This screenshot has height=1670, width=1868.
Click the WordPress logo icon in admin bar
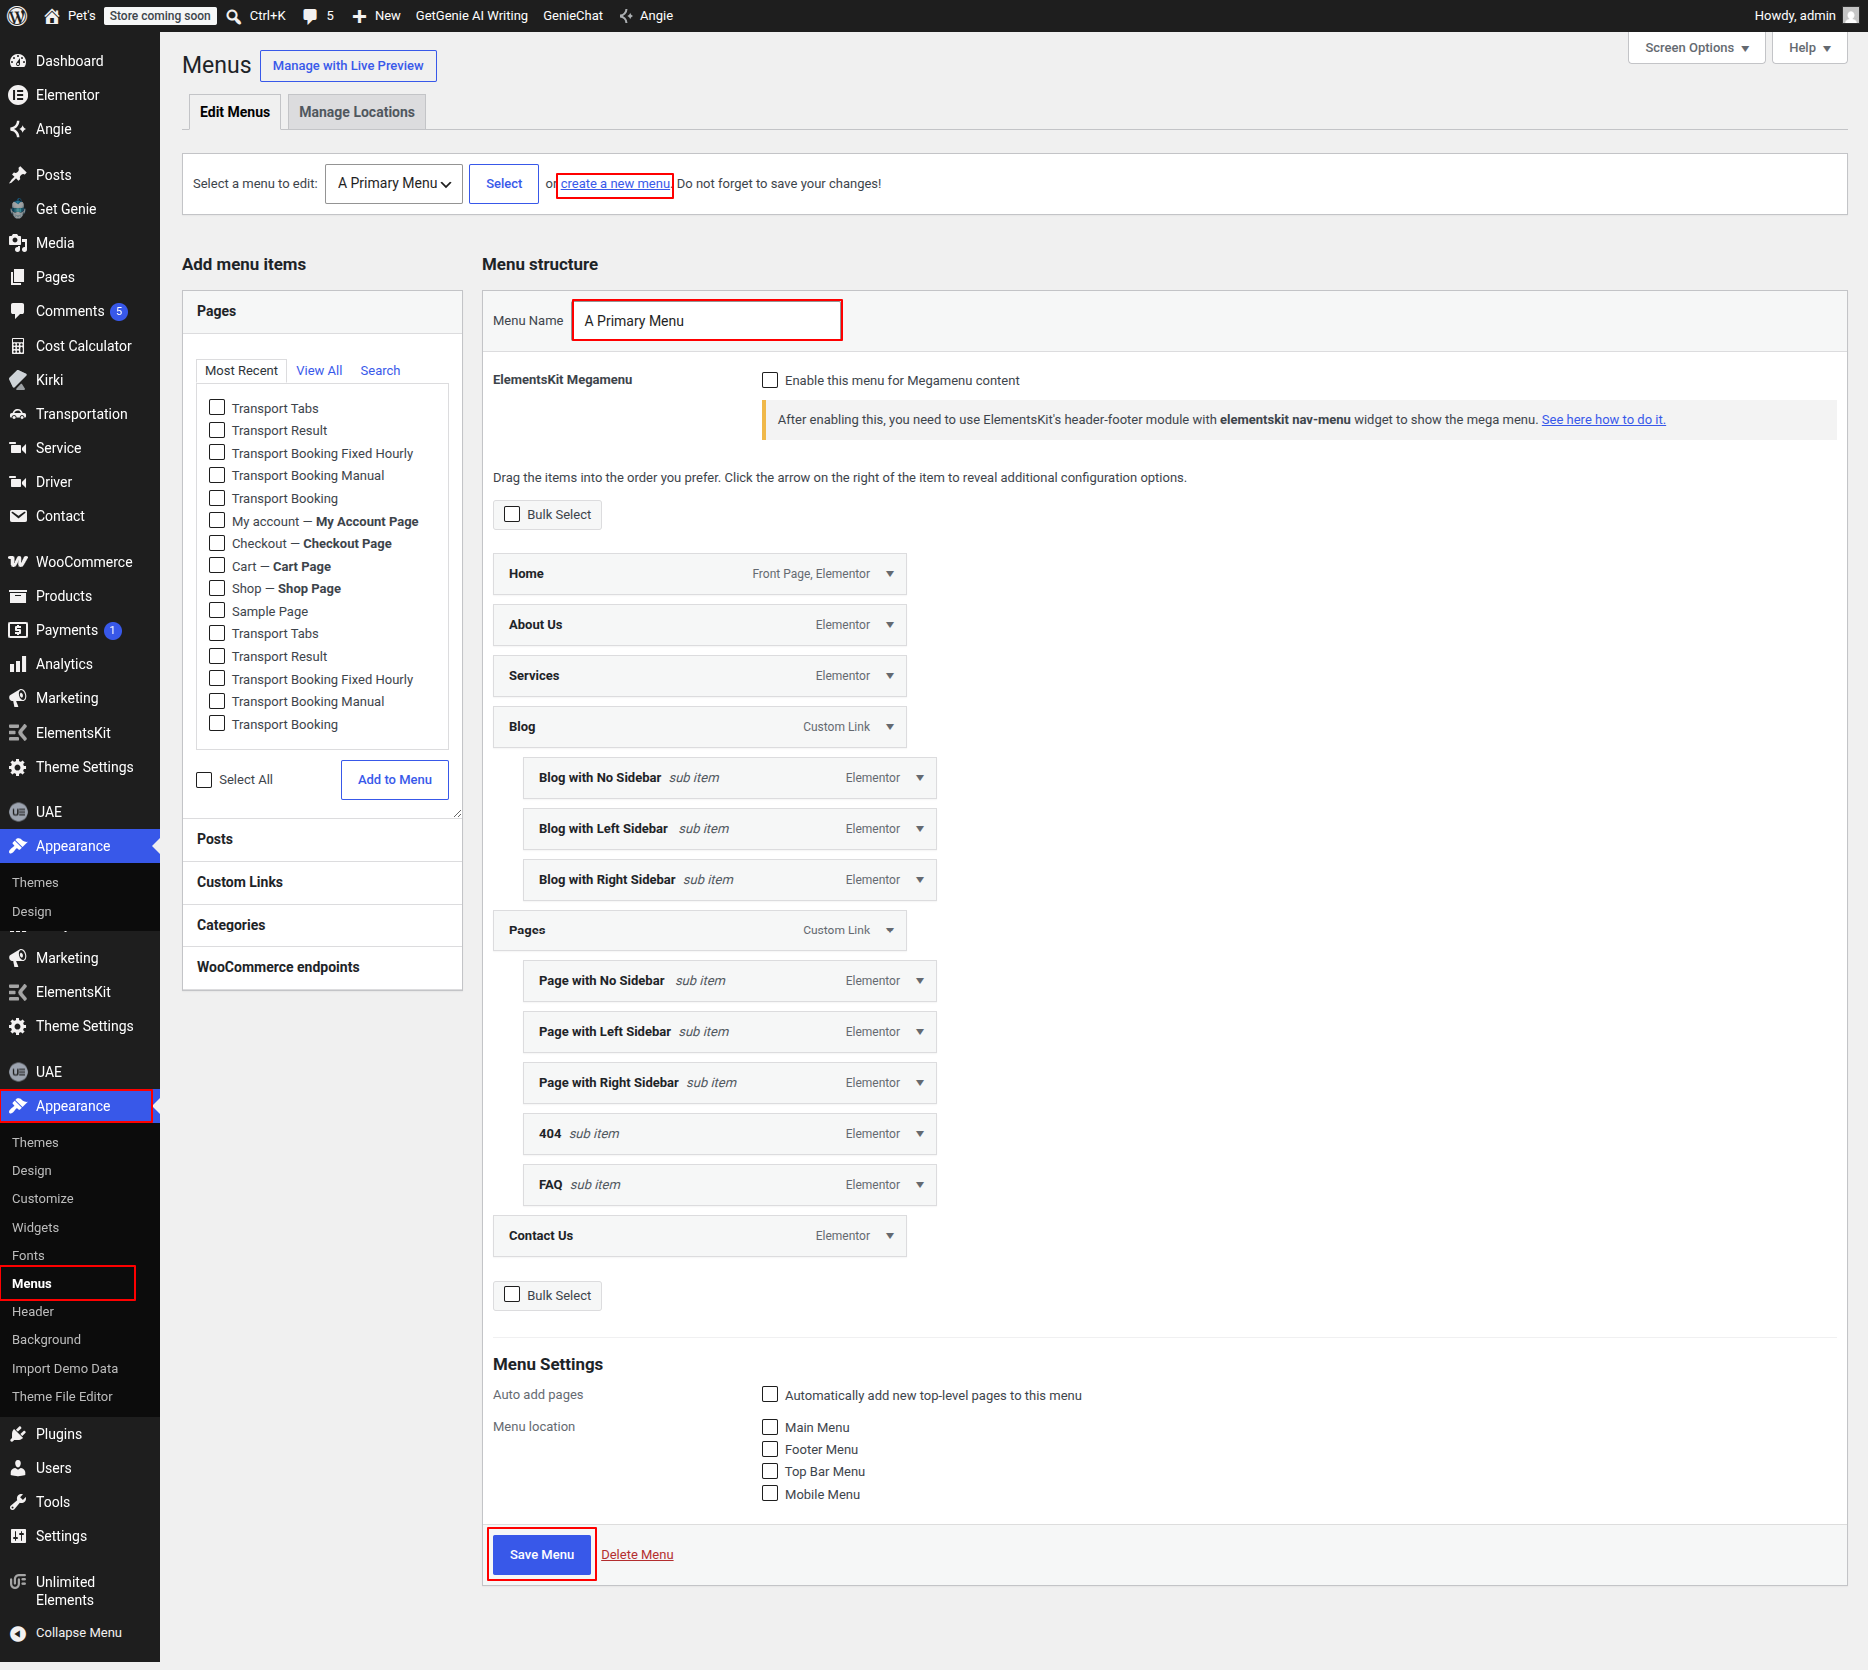pyautogui.click(x=17, y=16)
